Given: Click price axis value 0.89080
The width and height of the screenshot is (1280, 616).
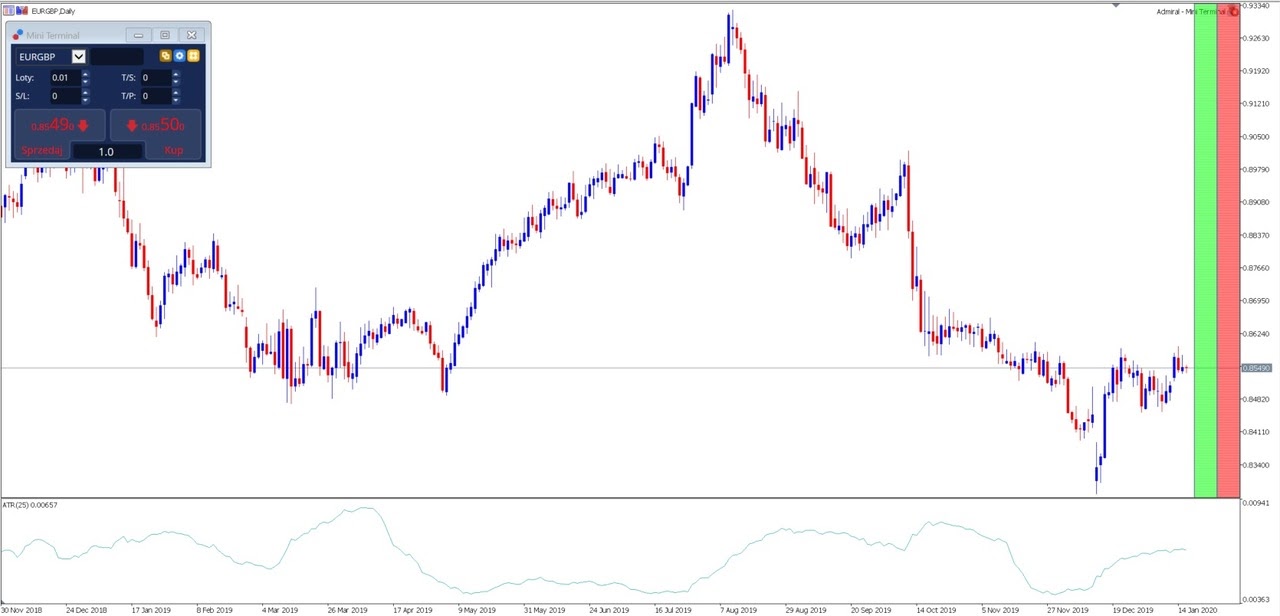Looking at the screenshot, I should click(x=1257, y=203).
